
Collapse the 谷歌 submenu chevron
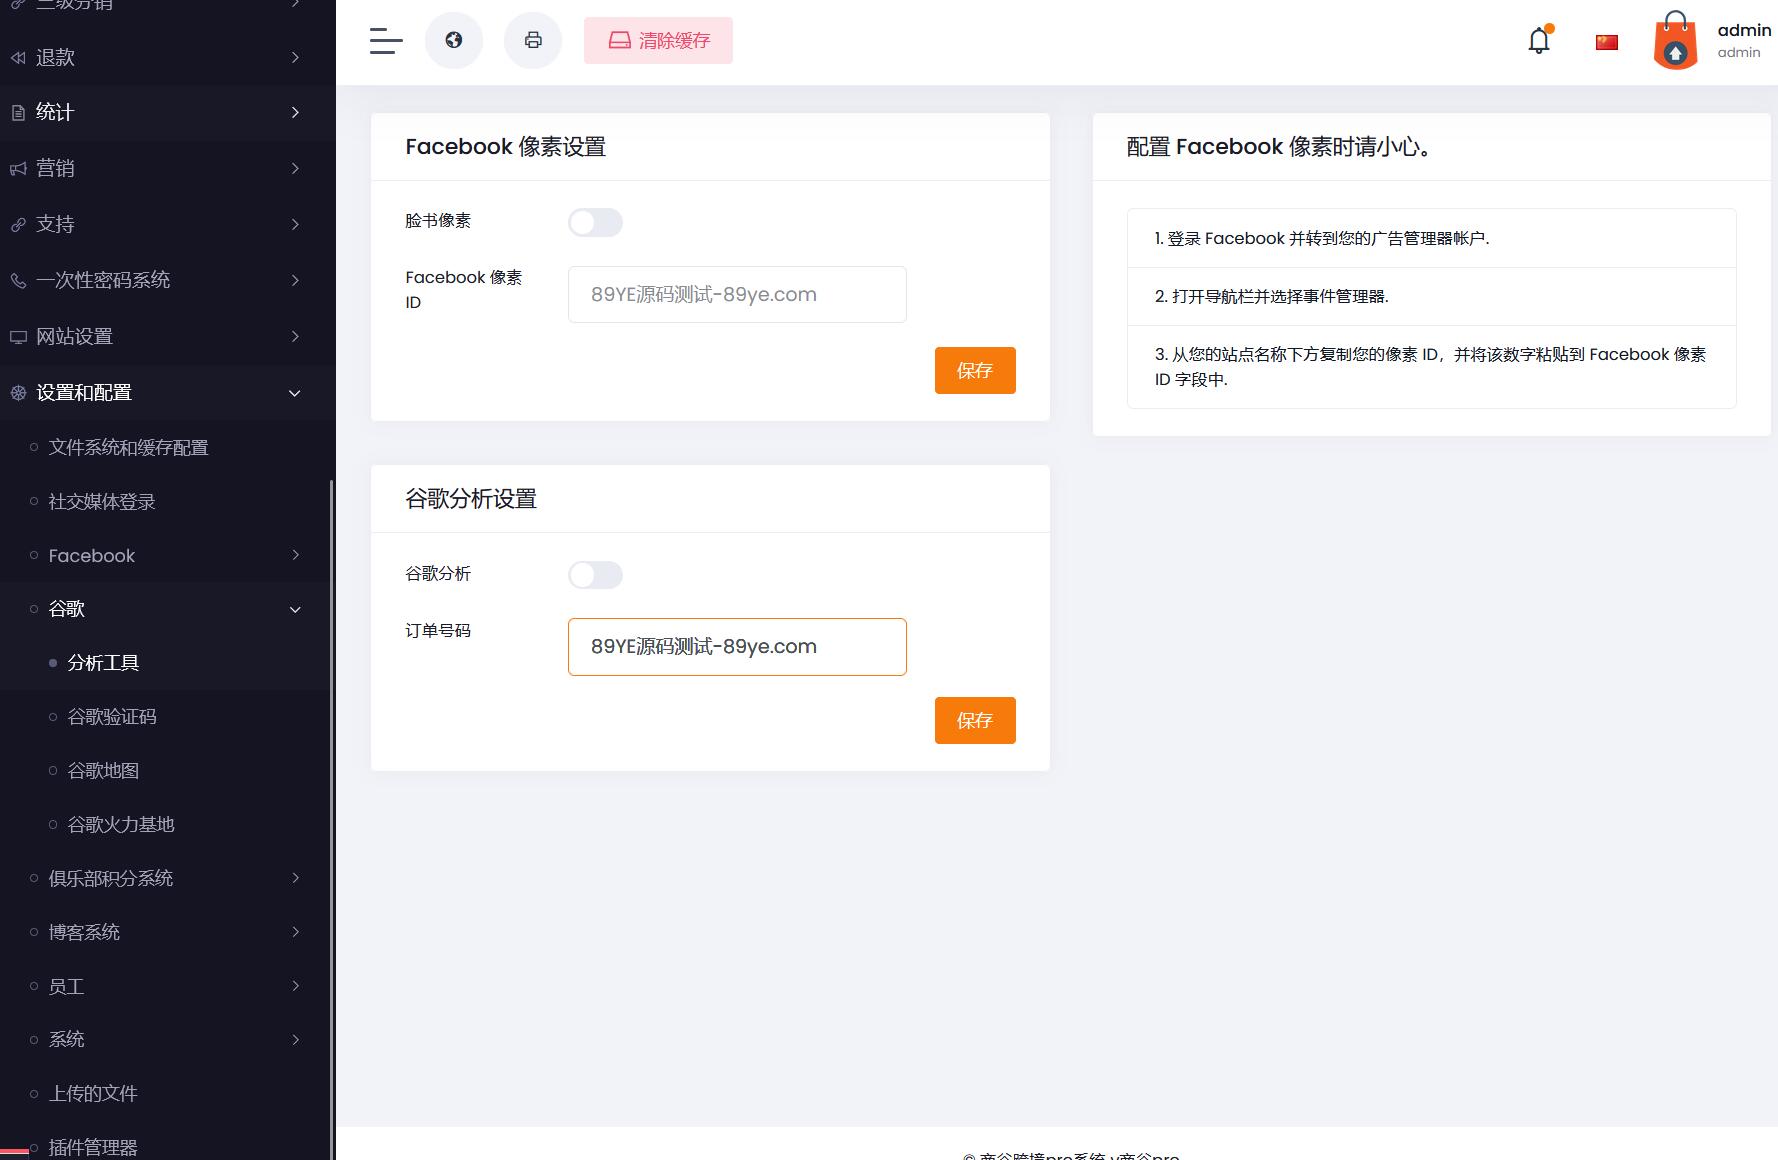[295, 609]
